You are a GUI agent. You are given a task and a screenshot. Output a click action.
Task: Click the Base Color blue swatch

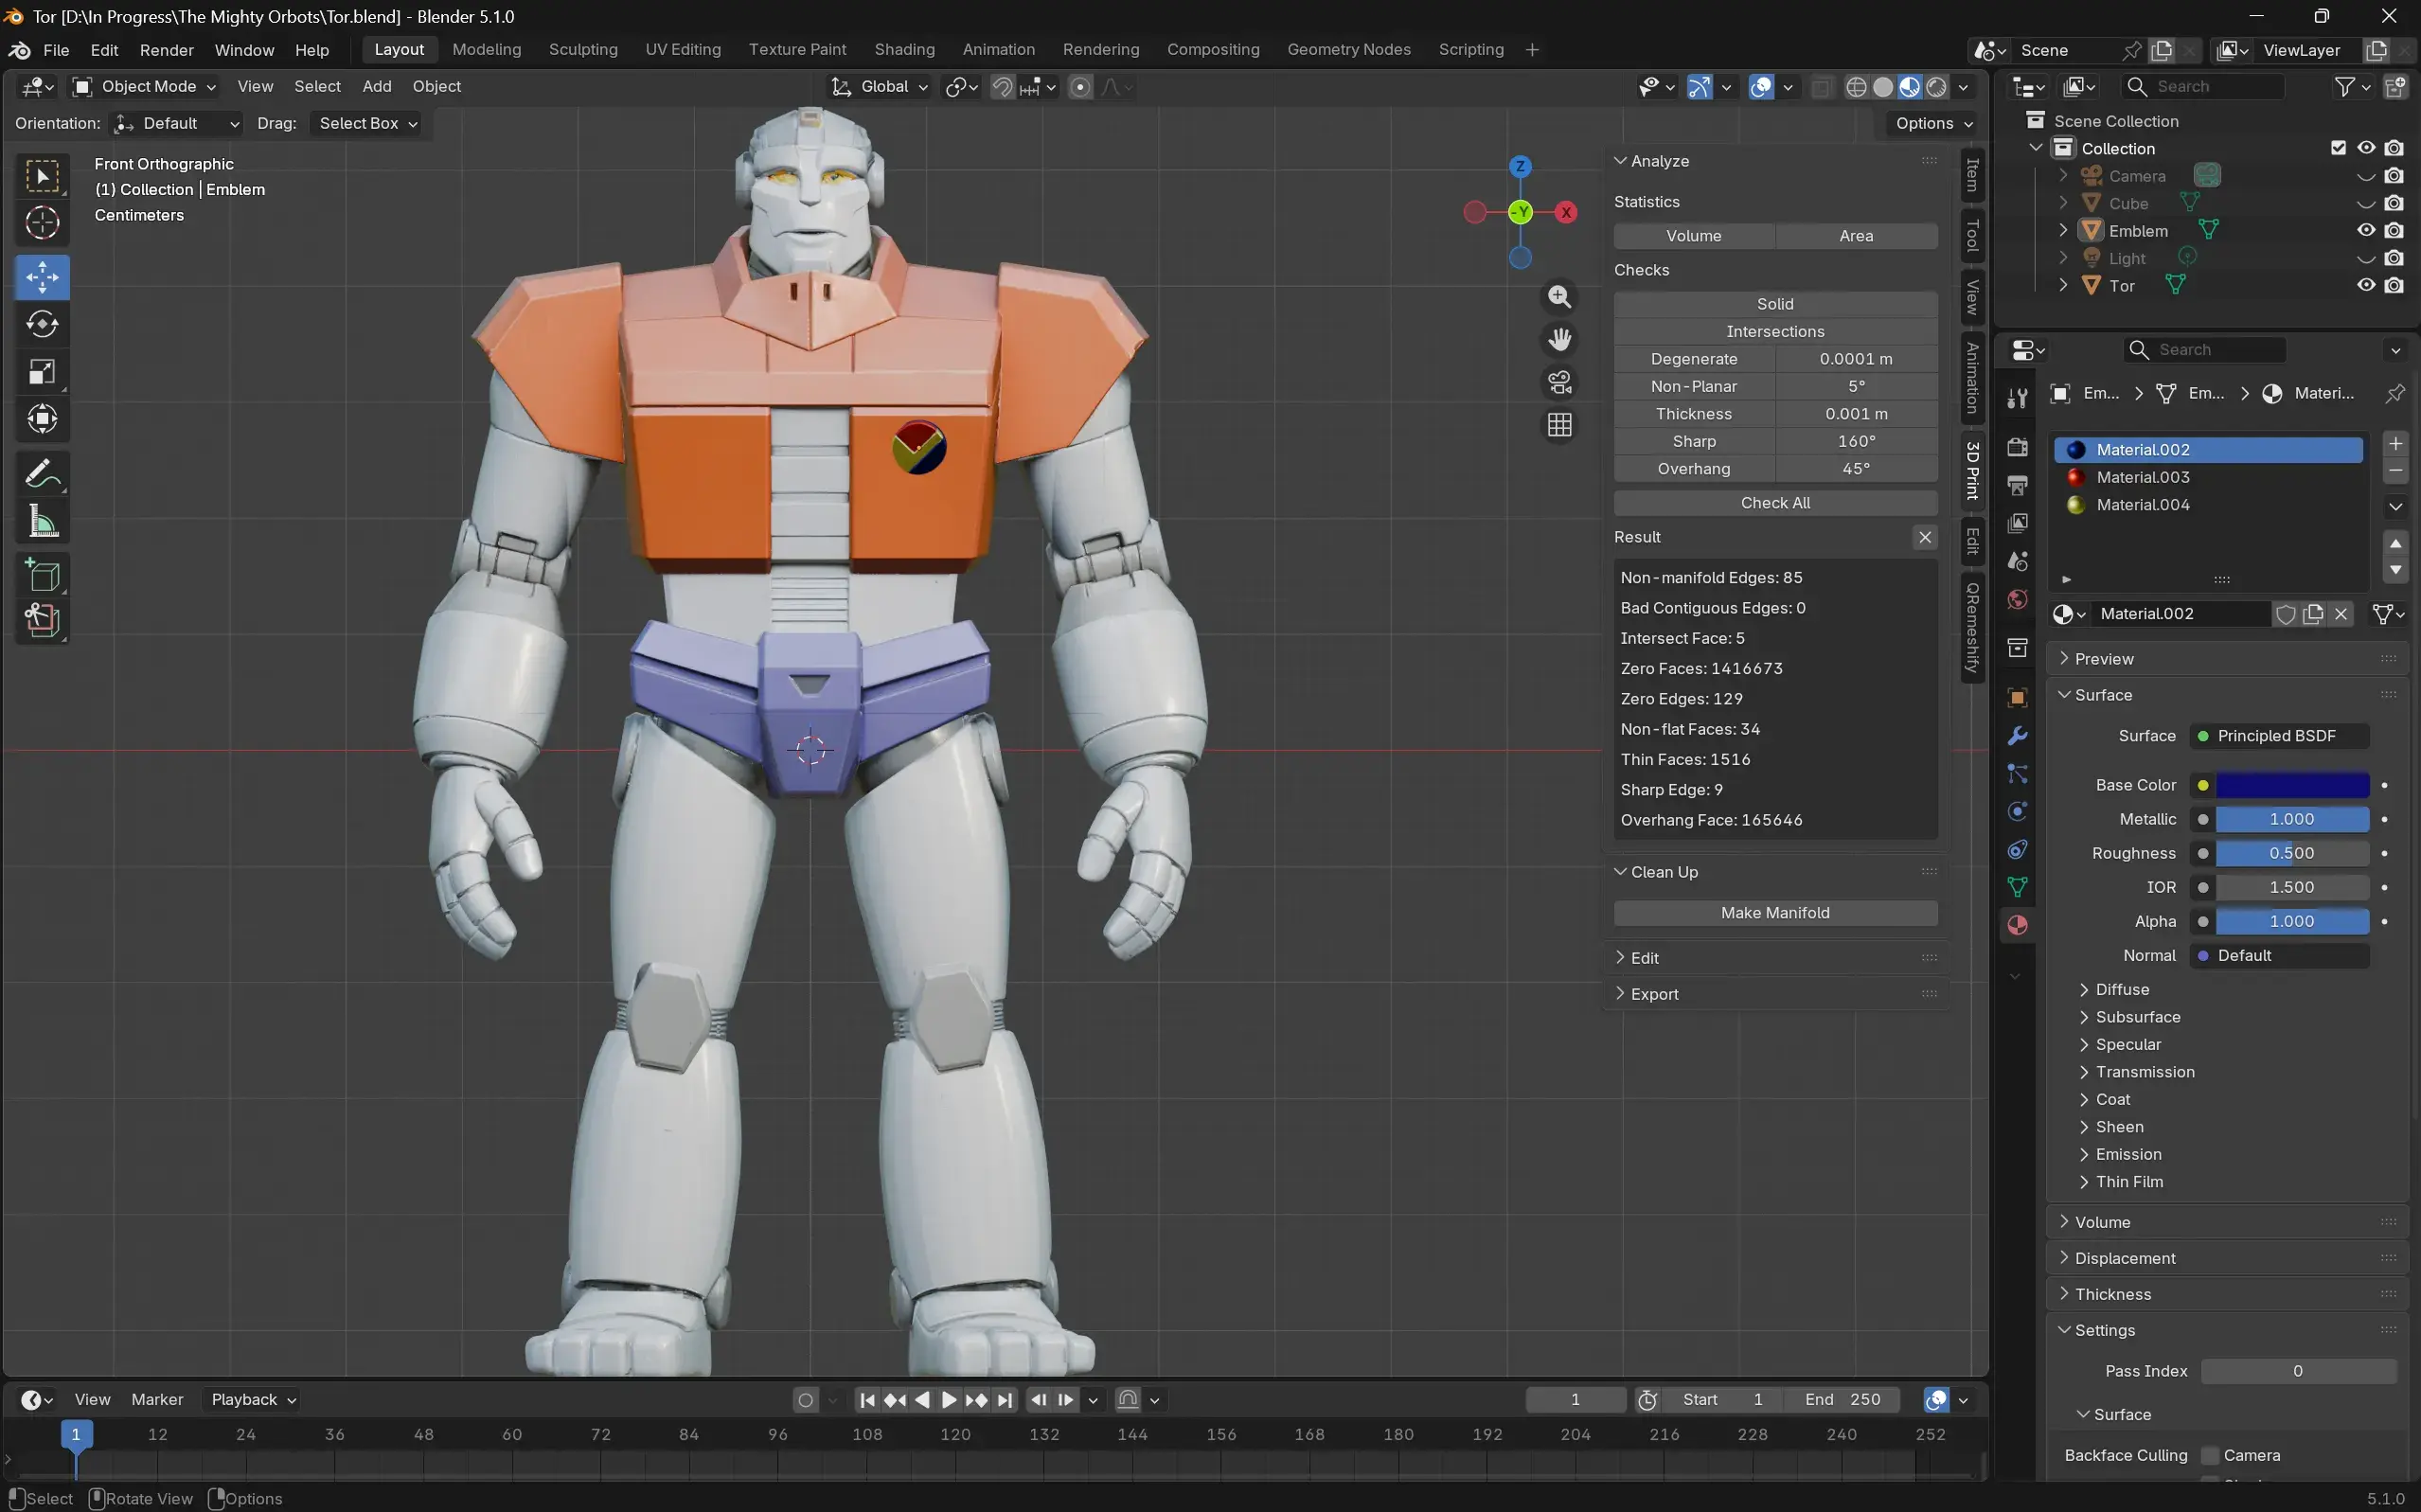coord(2291,785)
